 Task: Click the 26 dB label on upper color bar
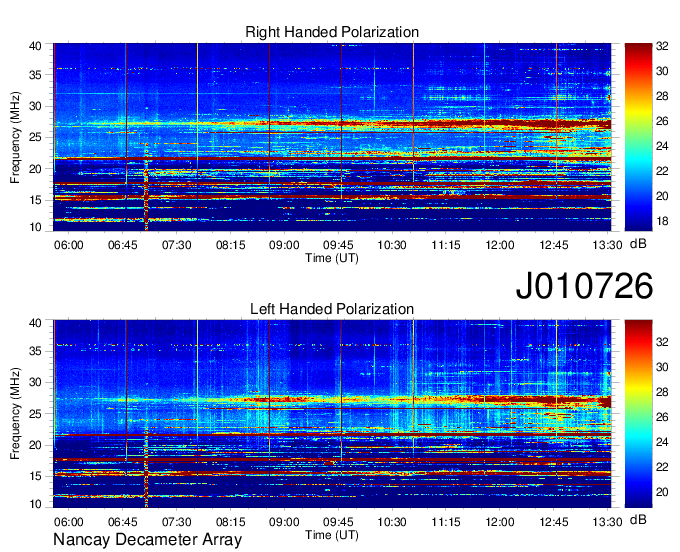[662, 121]
